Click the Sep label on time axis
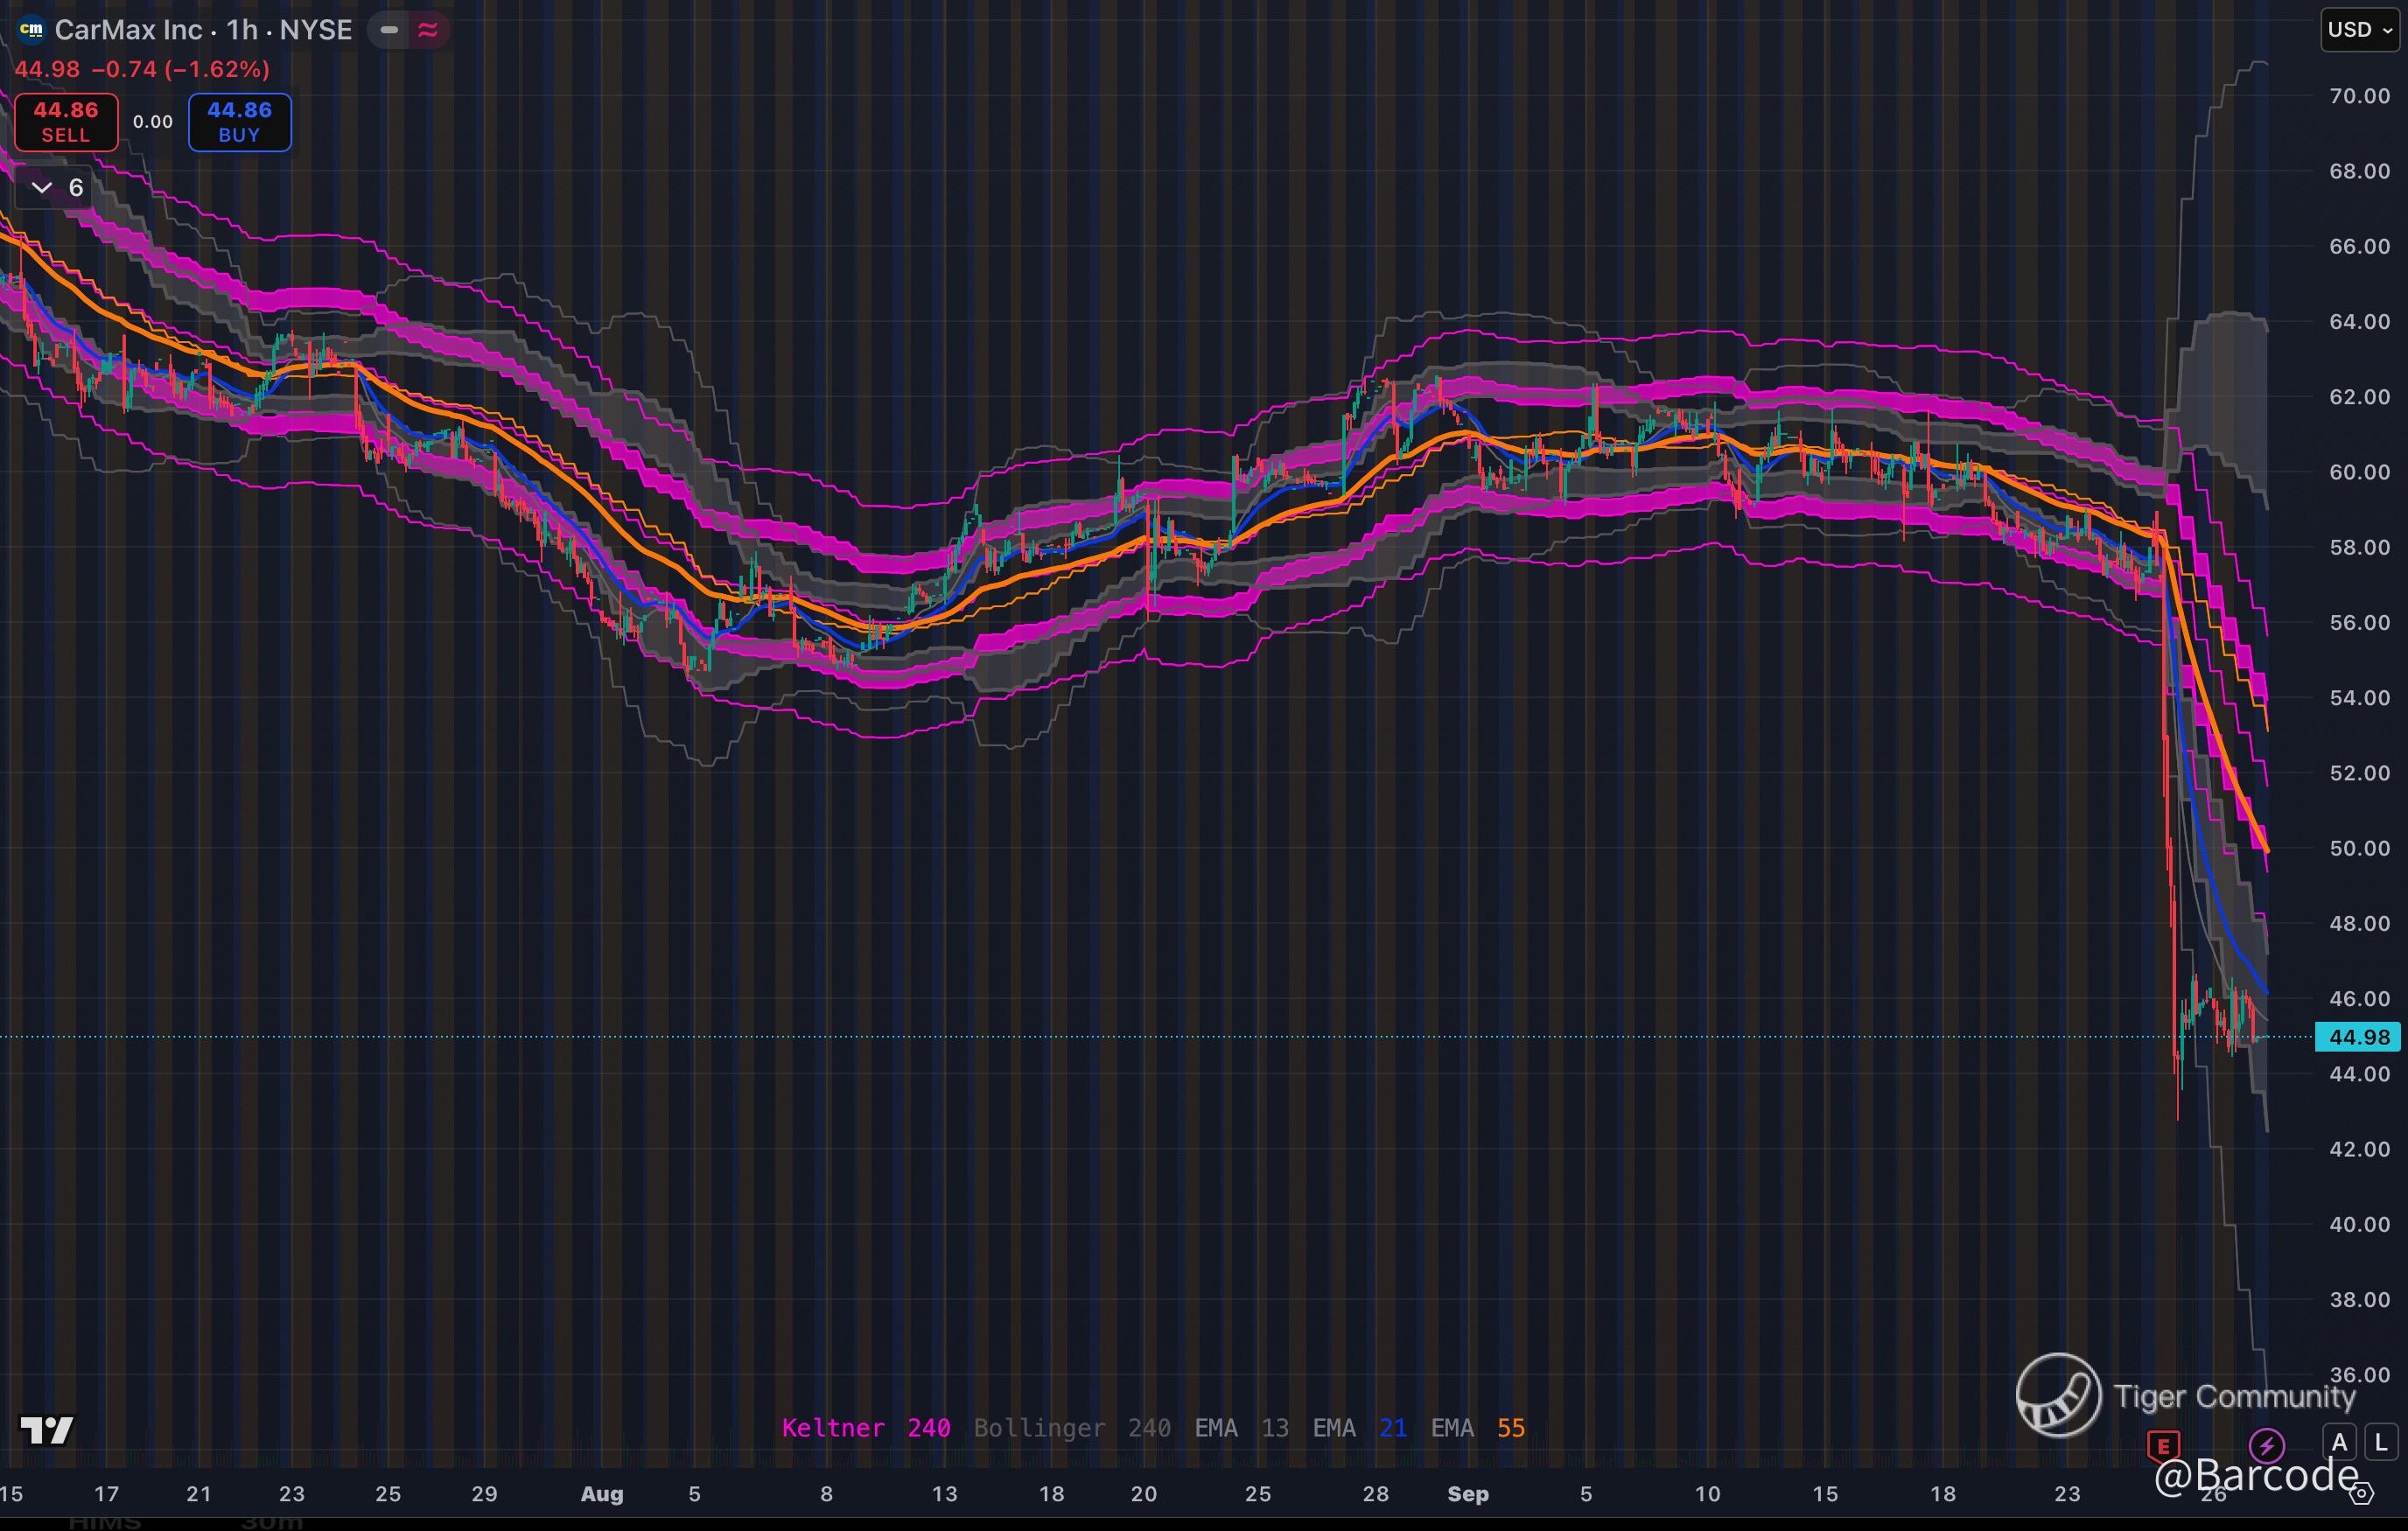The image size is (2408, 1531). click(x=1468, y=1494)
